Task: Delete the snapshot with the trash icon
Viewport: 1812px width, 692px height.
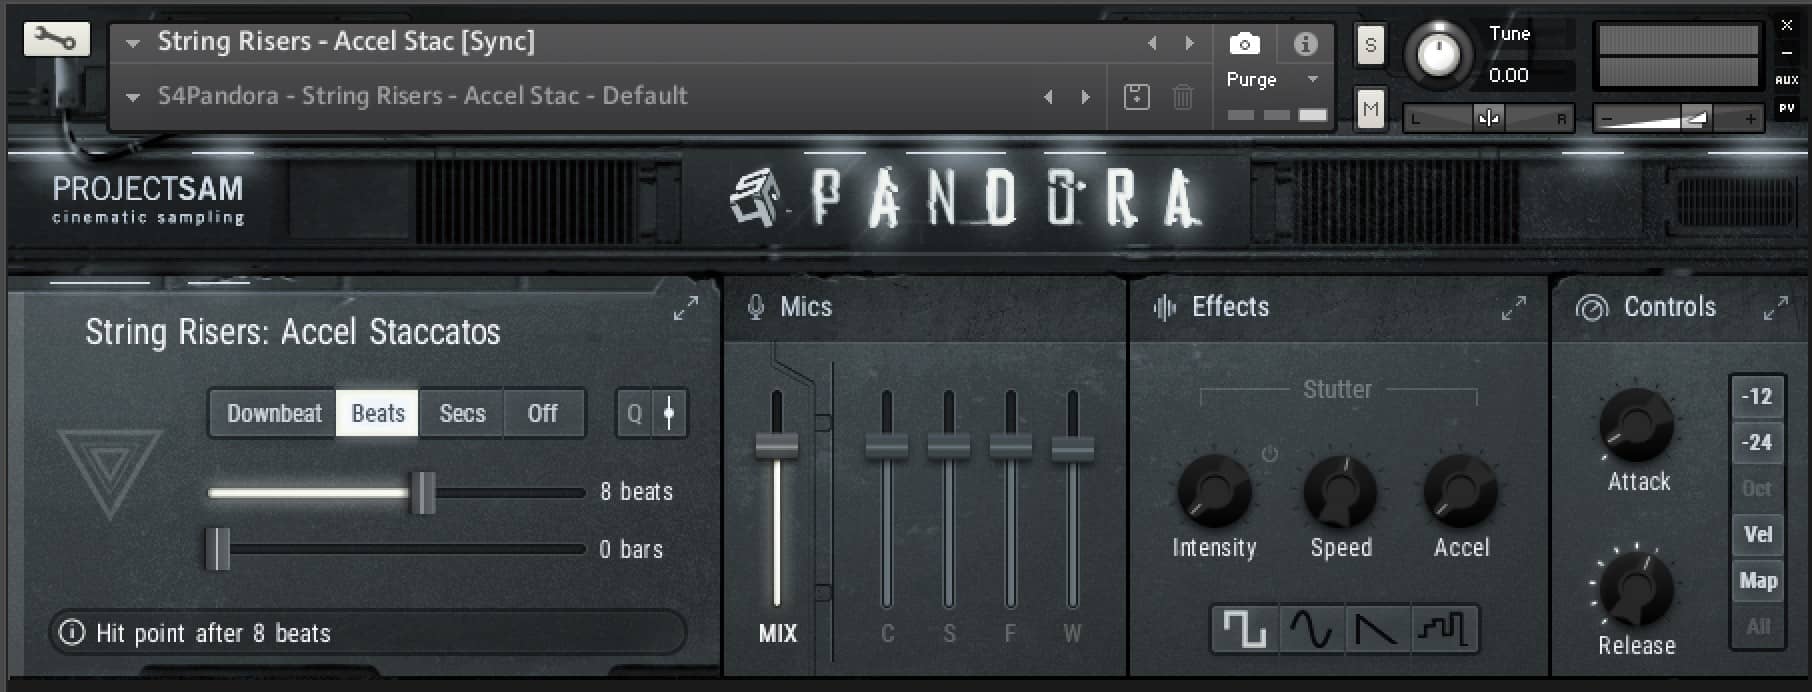Action: 1182,97
